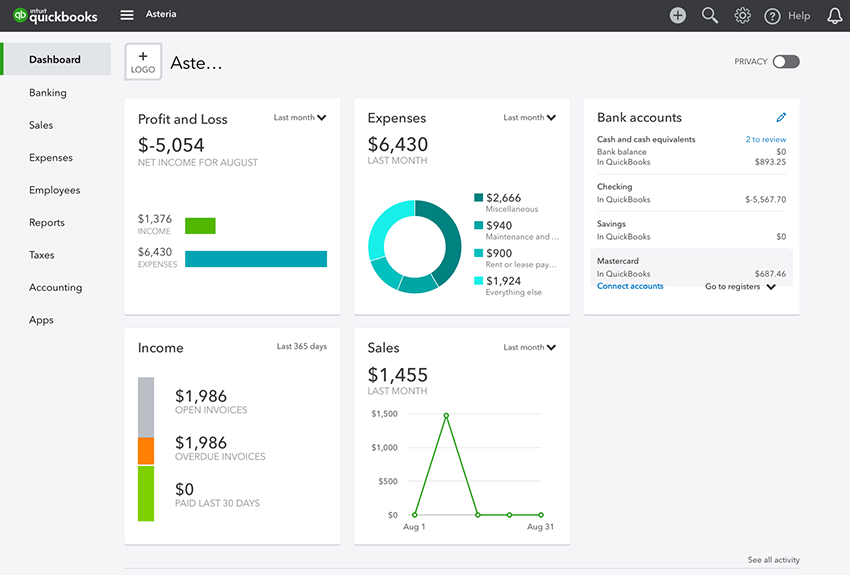This screenshot has width=850, height=575.
Task: Click the plus Create icon in header
Action: 678,15
